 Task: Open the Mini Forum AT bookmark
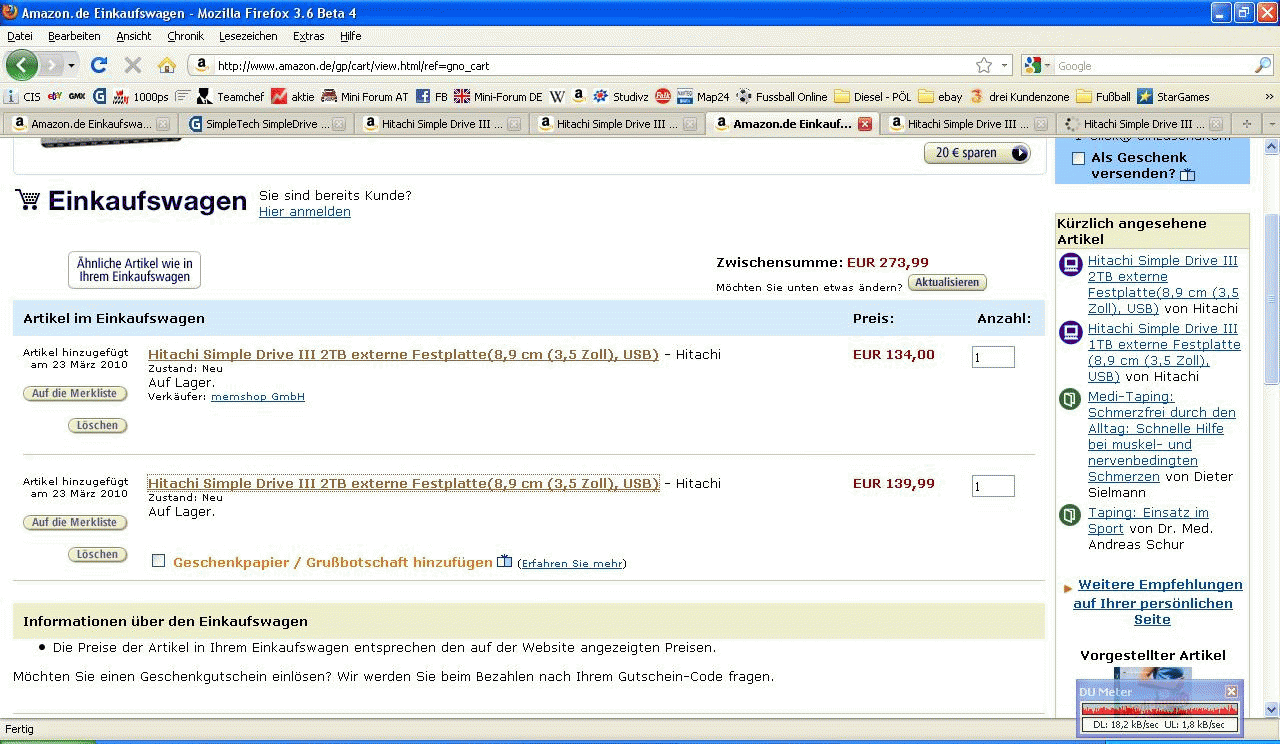pos(365,97)
